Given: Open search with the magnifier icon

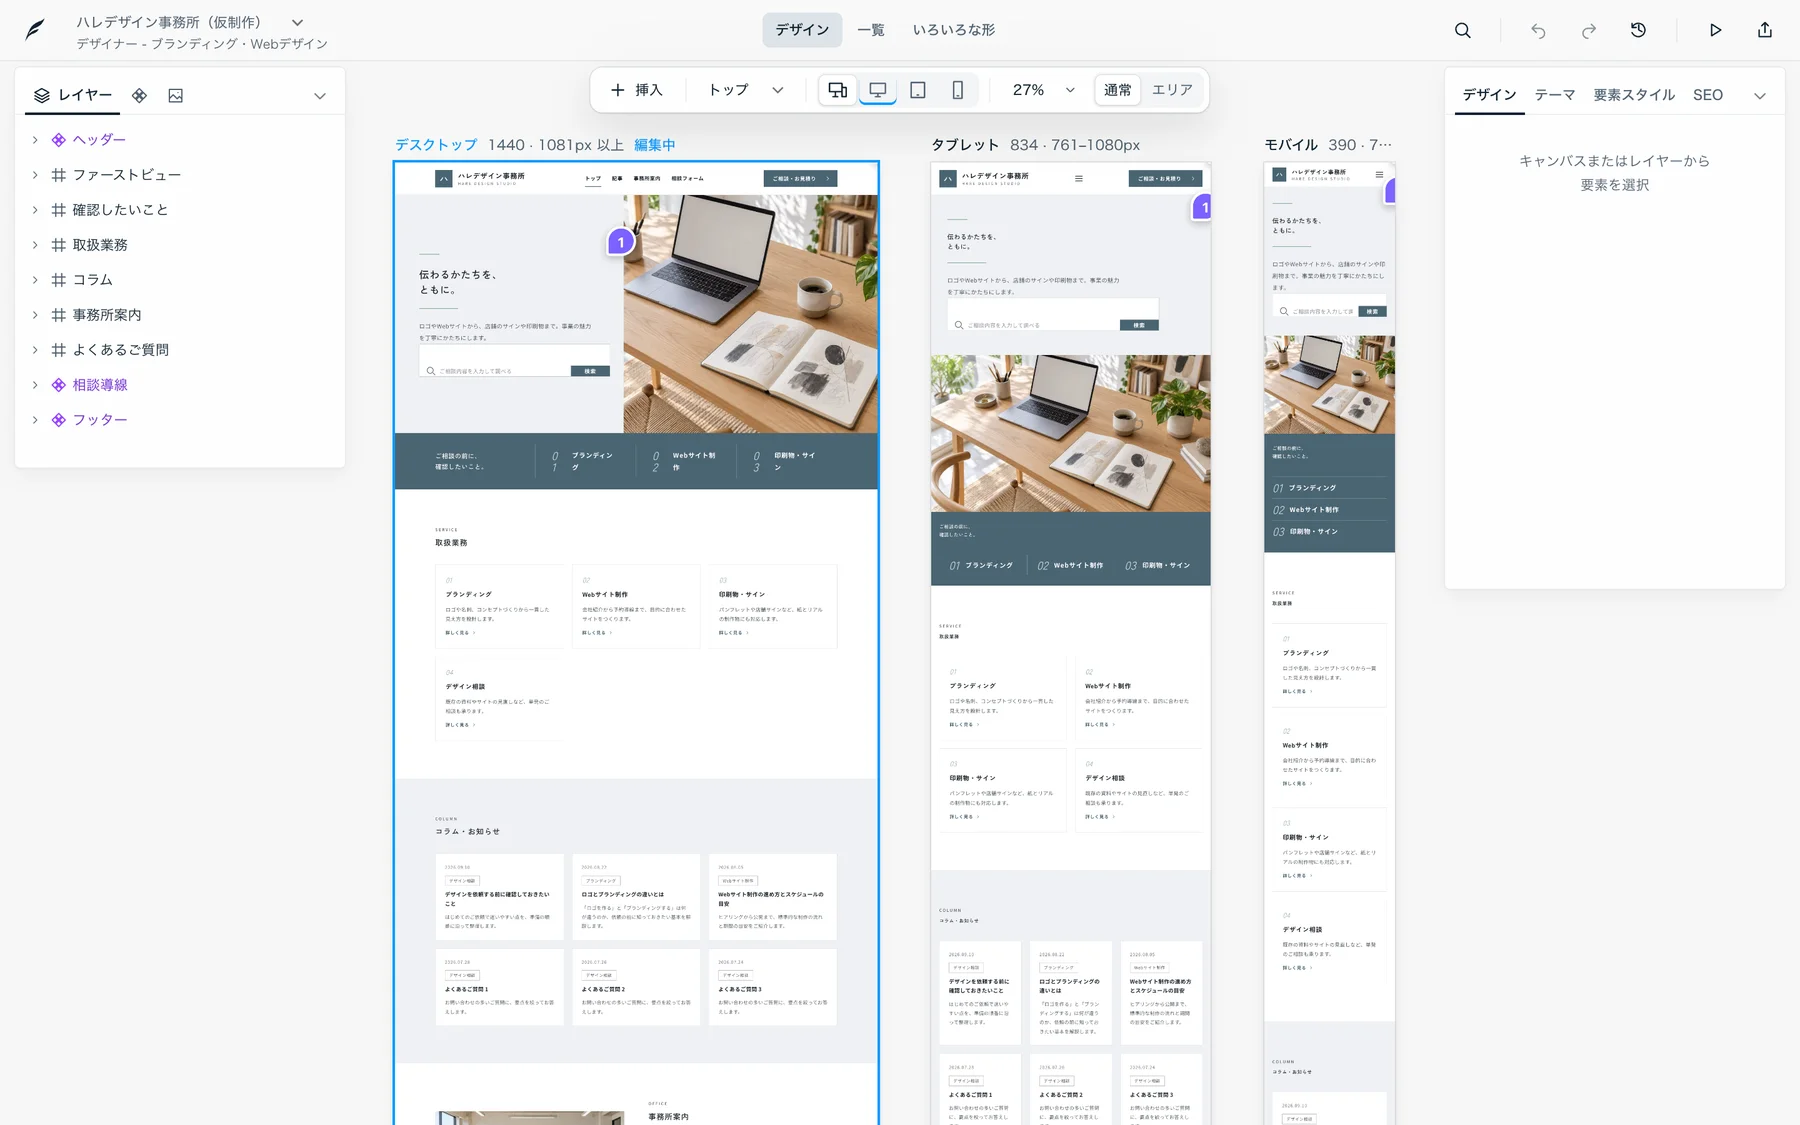Looking at the screenshot, I should click(1462, 30).
